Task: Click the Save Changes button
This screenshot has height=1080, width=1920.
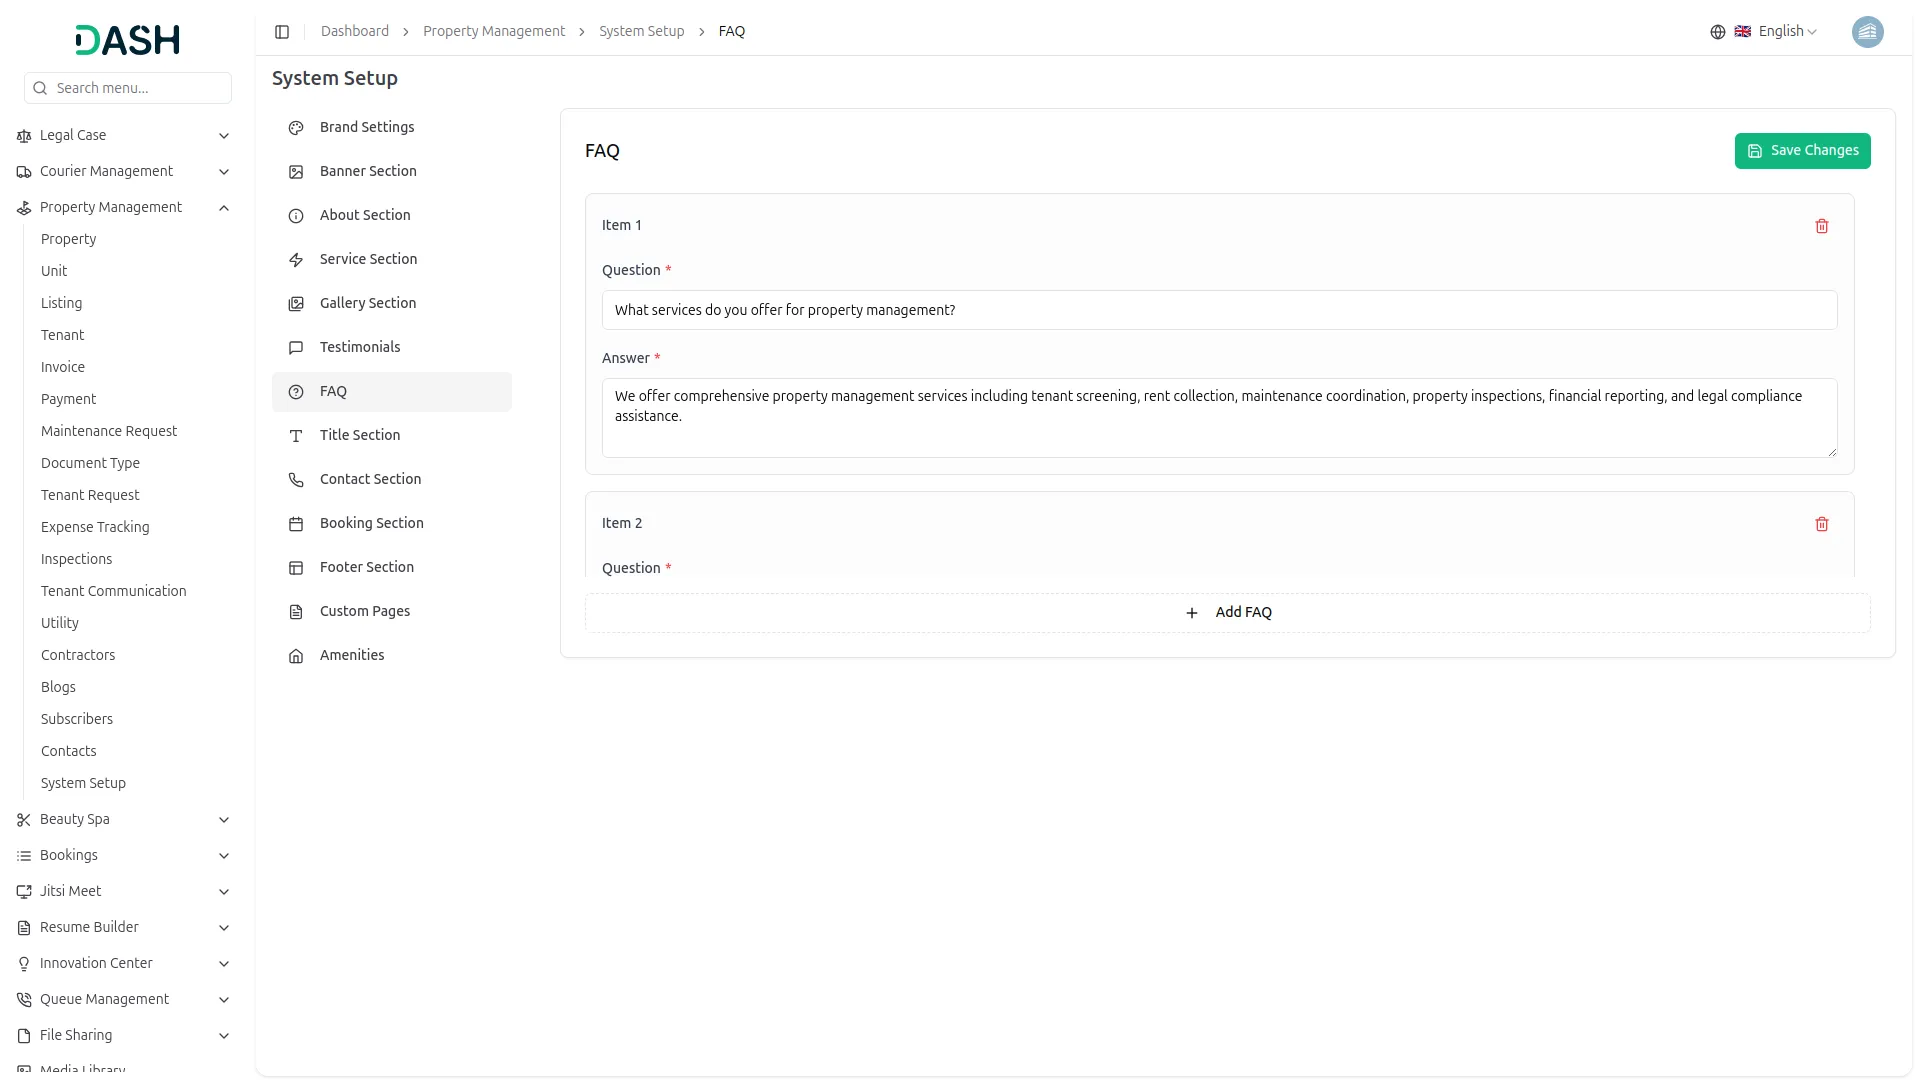Action: click(1802, 151)
